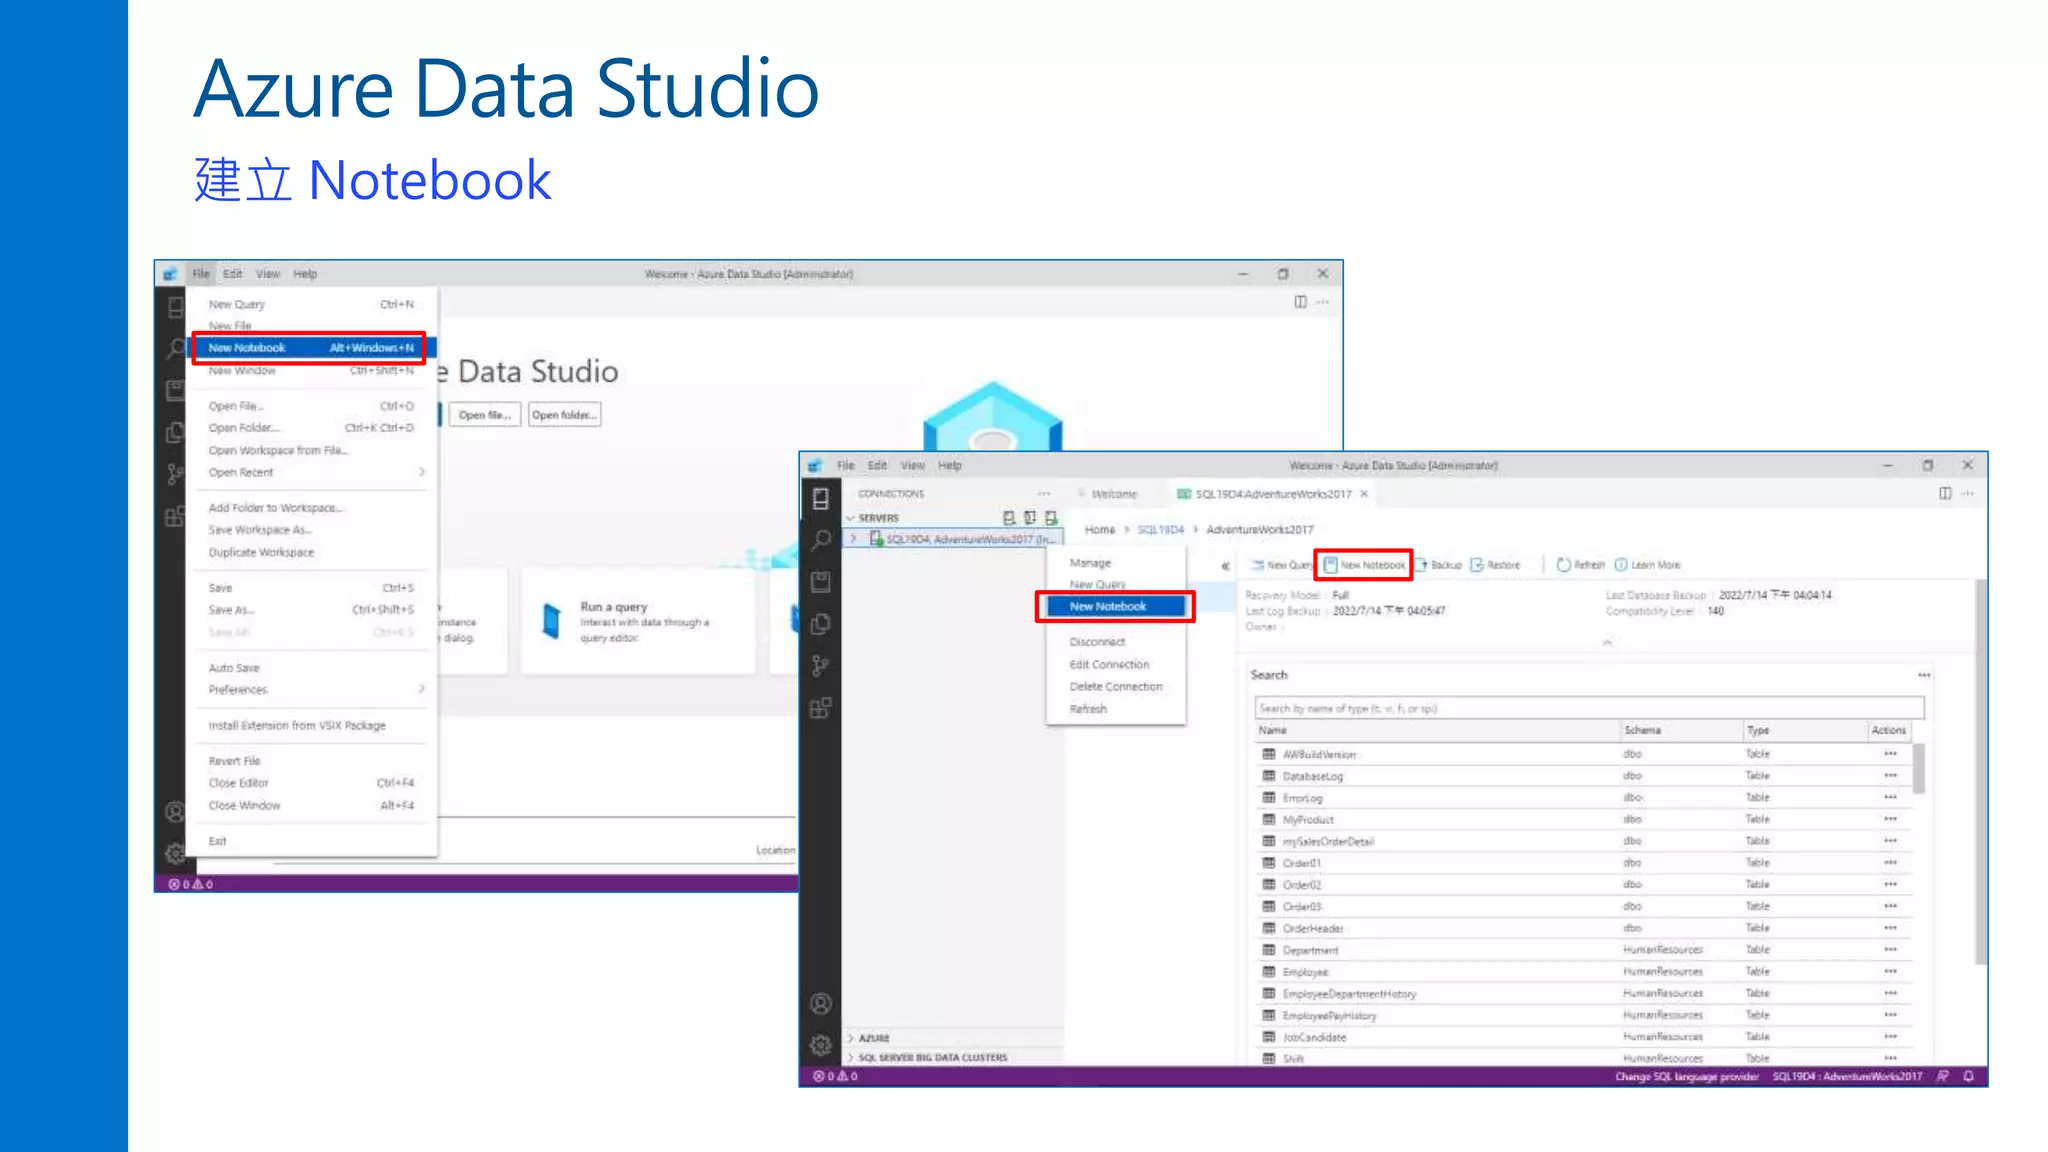
Task: Open Manage gear in front window sidebar
Action: [821, 1045]
